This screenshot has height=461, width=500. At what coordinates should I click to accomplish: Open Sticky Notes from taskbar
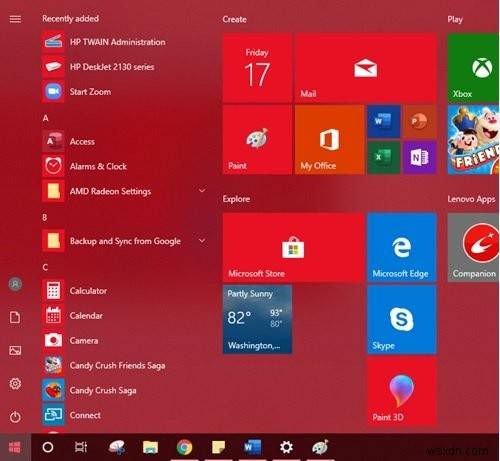218,447
